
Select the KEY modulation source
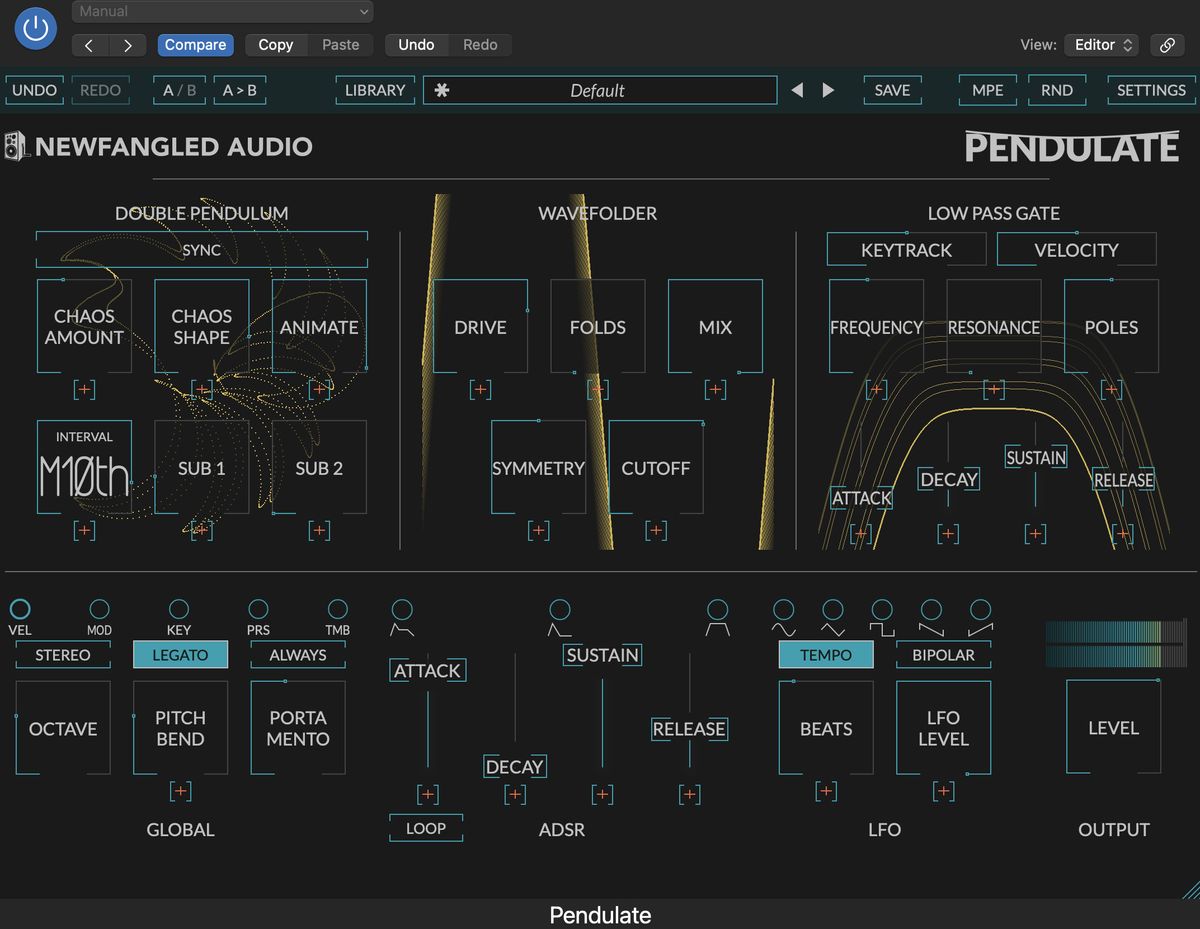pos(179,609)
